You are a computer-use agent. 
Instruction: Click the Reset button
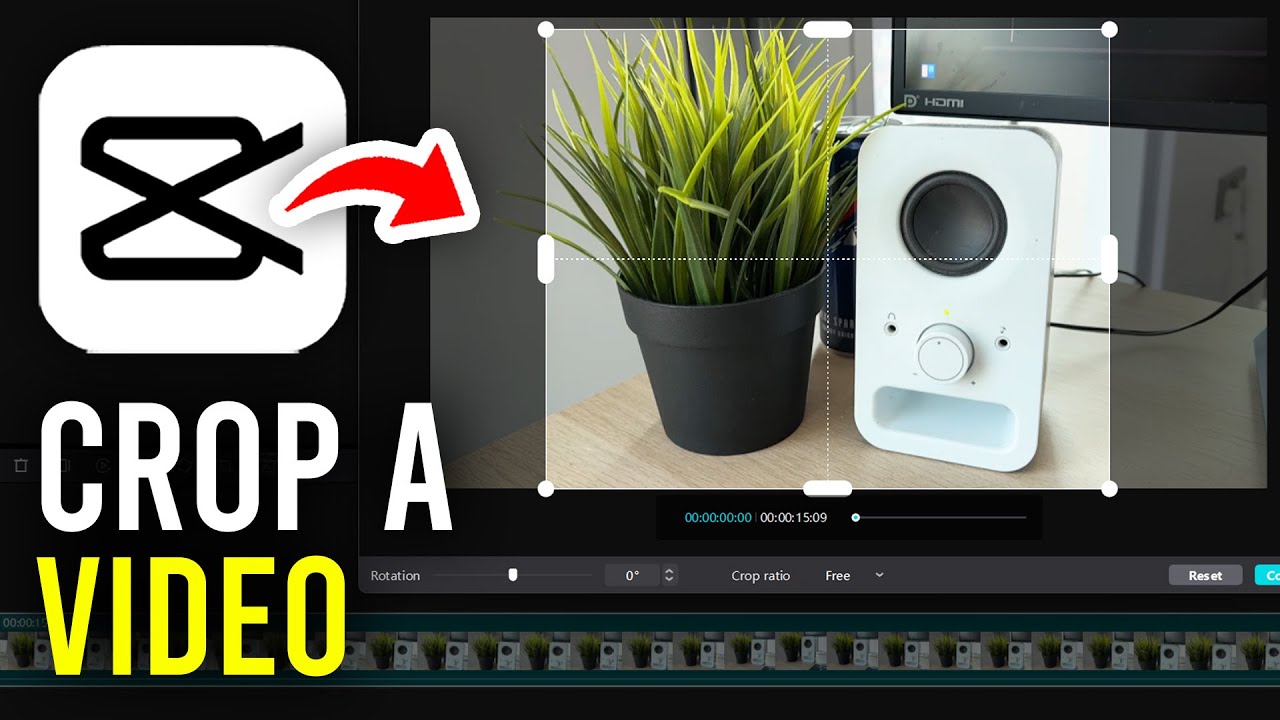(1205, 575)
